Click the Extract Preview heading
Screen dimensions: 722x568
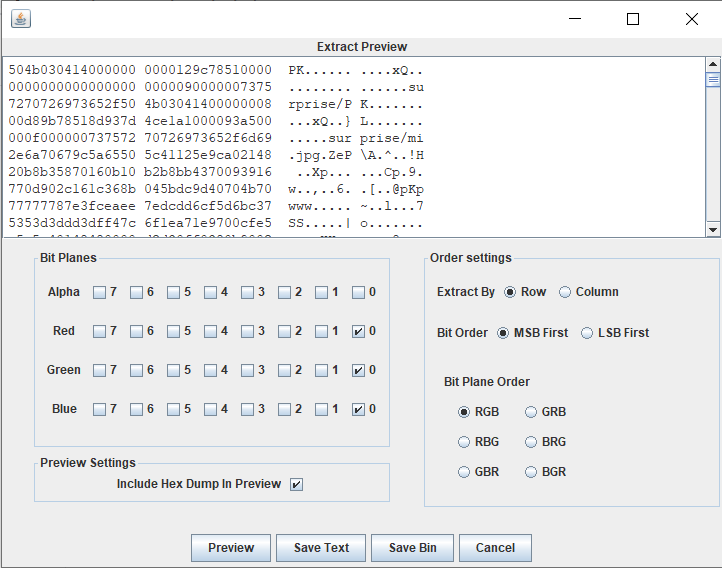point(362,47)
